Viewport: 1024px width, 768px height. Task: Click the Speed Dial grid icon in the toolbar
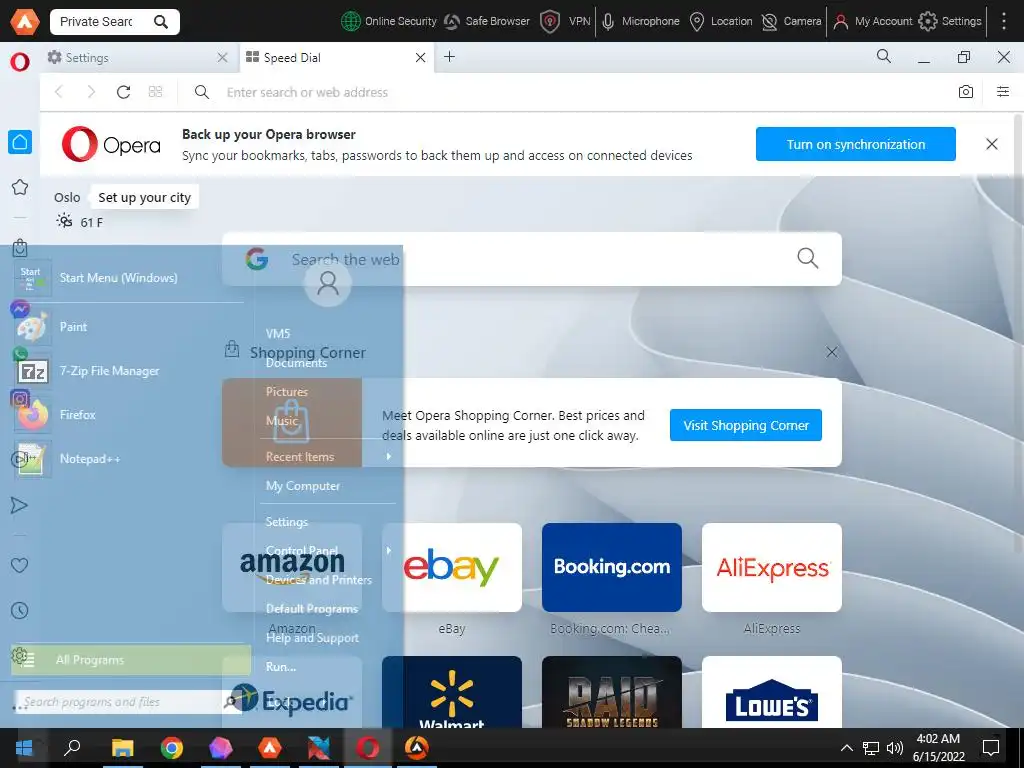pyautogui.click(x=155, y=92)
